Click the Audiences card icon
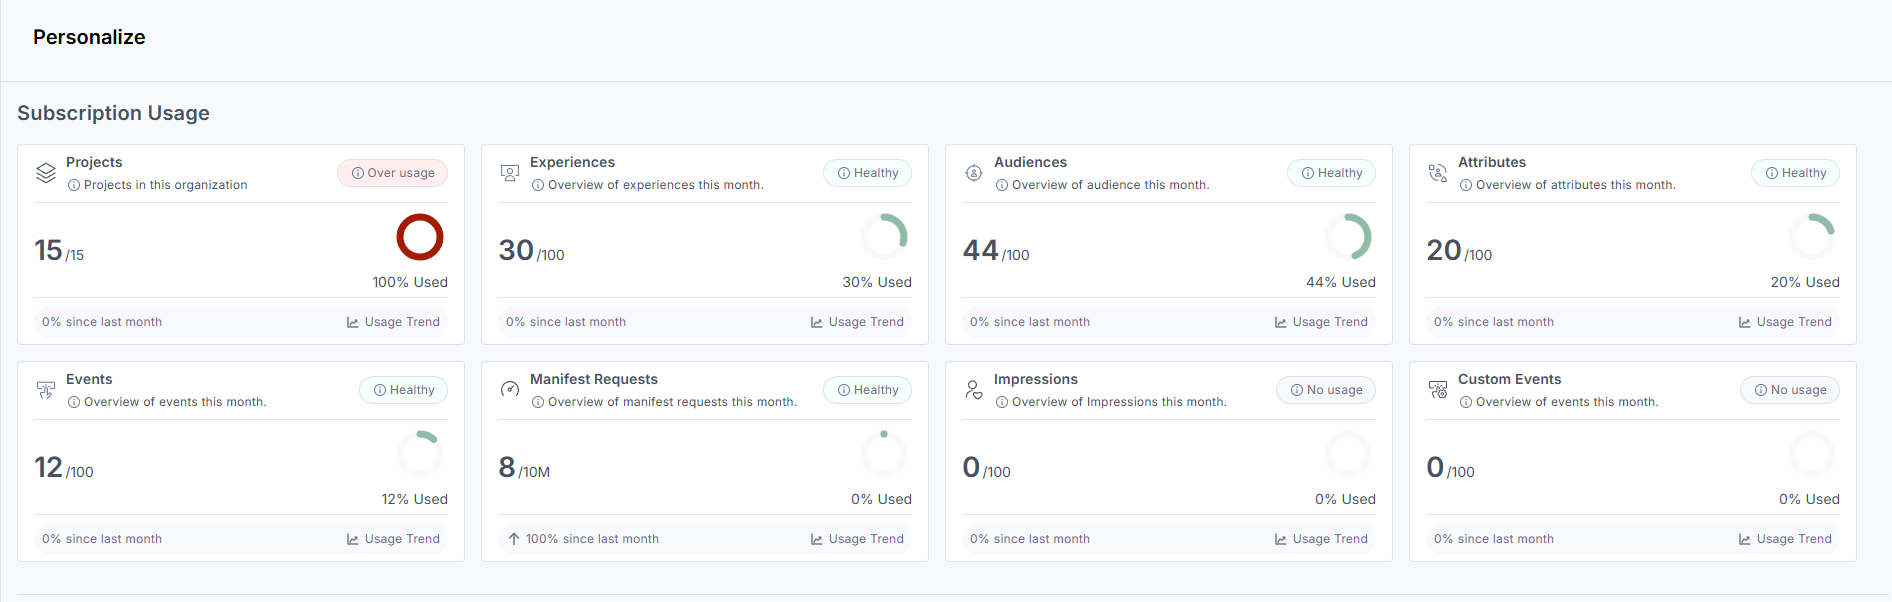 coord(974,173)
